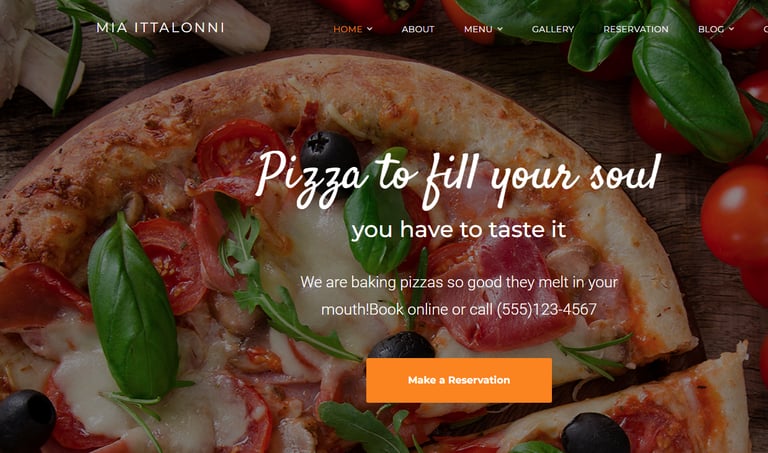Click the 'you have to taste it' subheading
The image size is (768, 453).
click(x=459, y=229)
